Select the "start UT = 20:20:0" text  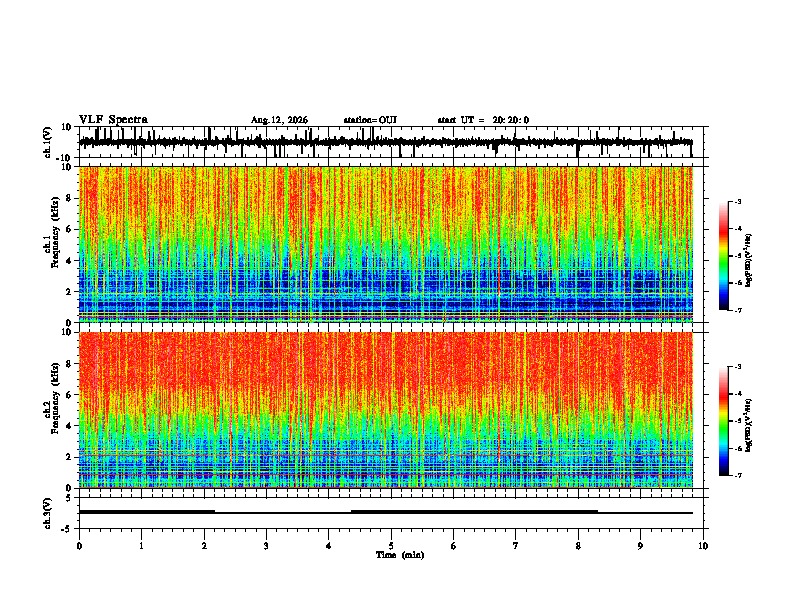(483, 120)
